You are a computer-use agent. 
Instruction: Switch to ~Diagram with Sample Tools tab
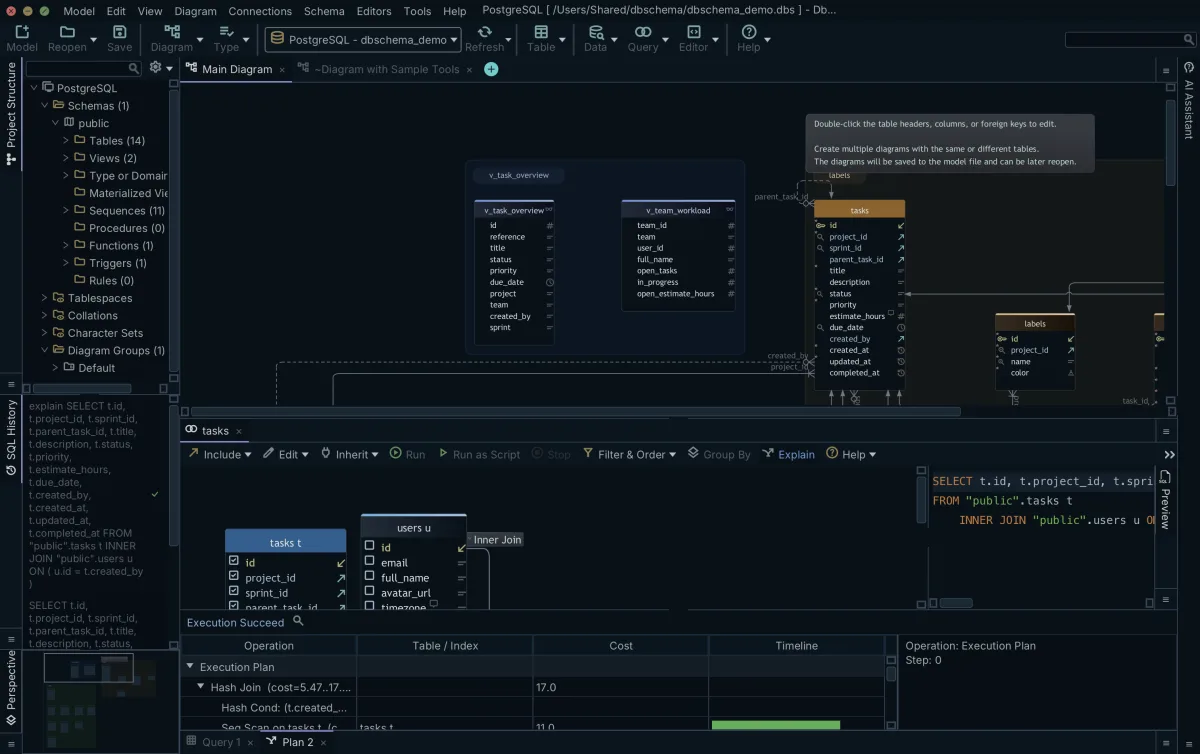(x=387, y=69)
